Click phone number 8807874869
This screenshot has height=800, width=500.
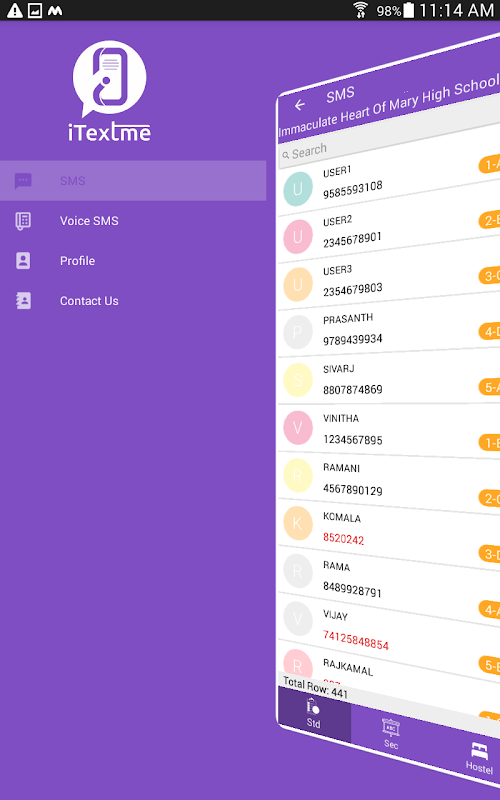[x=353, y=390]
